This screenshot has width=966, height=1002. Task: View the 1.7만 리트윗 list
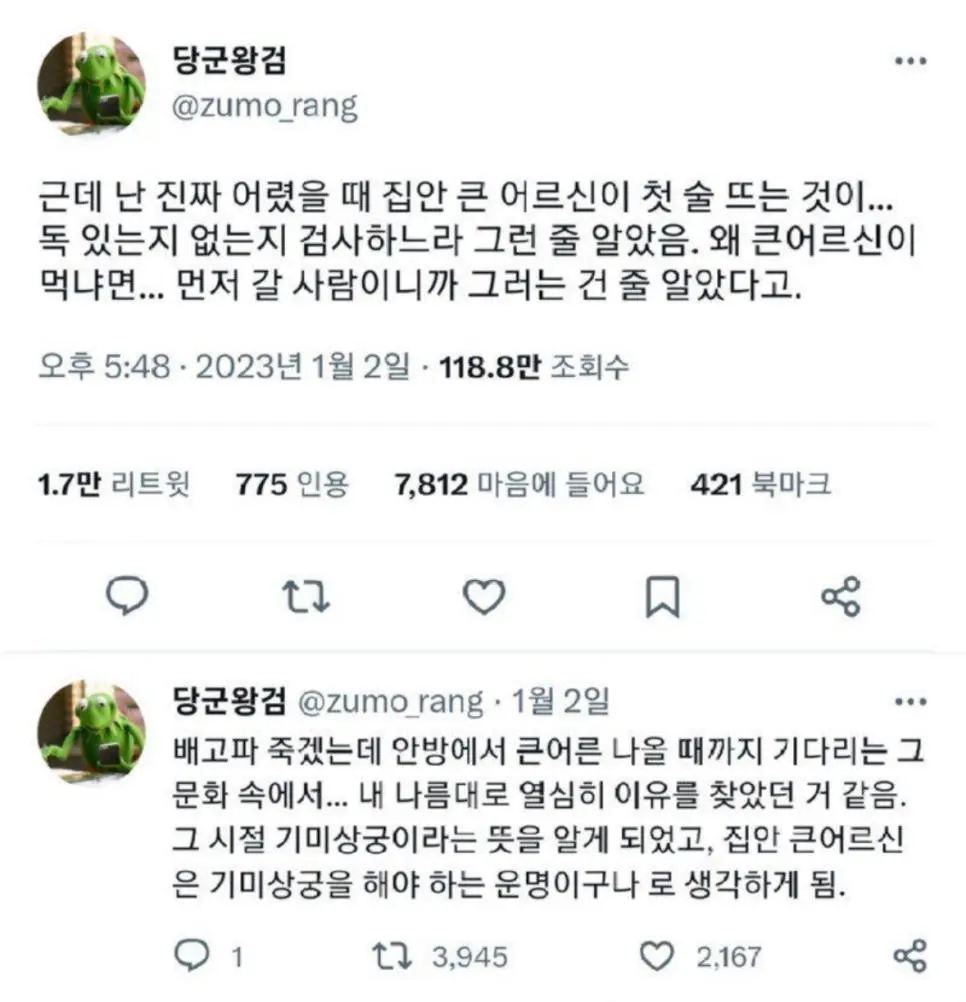pos(114,484)
